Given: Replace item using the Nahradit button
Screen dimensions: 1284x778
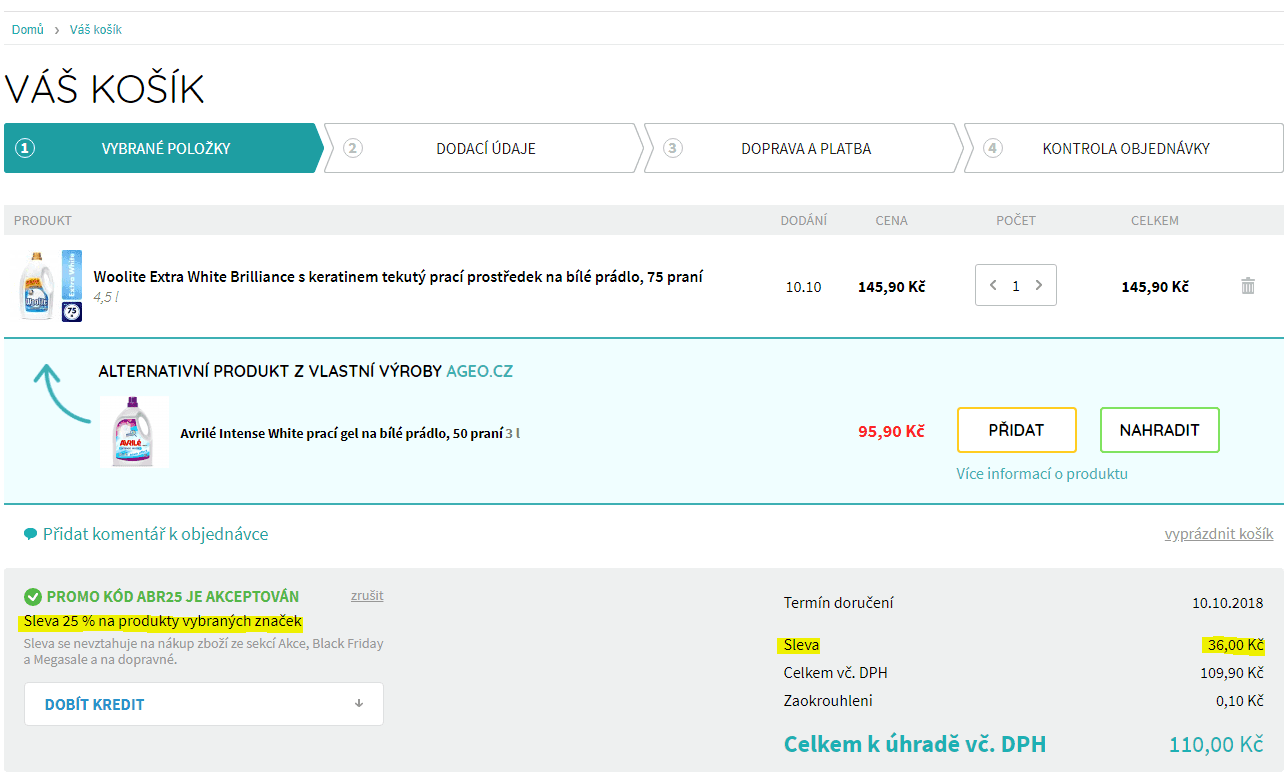Looking at the screenshot, I should 1160,430.
